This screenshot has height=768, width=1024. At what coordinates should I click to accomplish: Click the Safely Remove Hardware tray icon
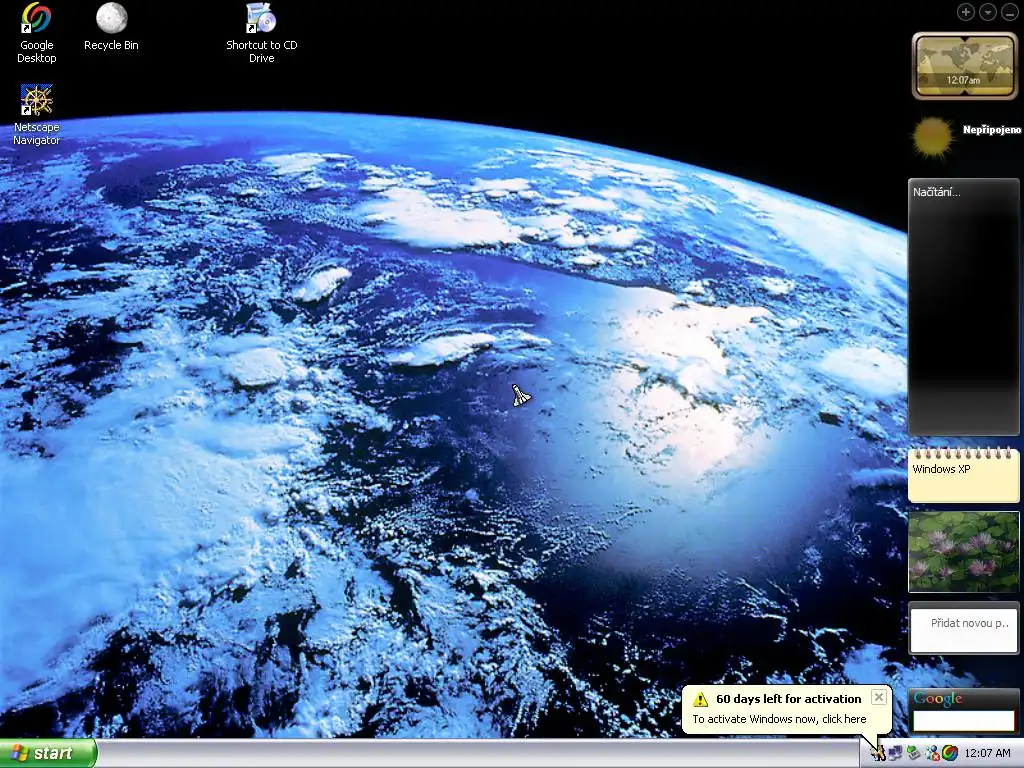914,754
